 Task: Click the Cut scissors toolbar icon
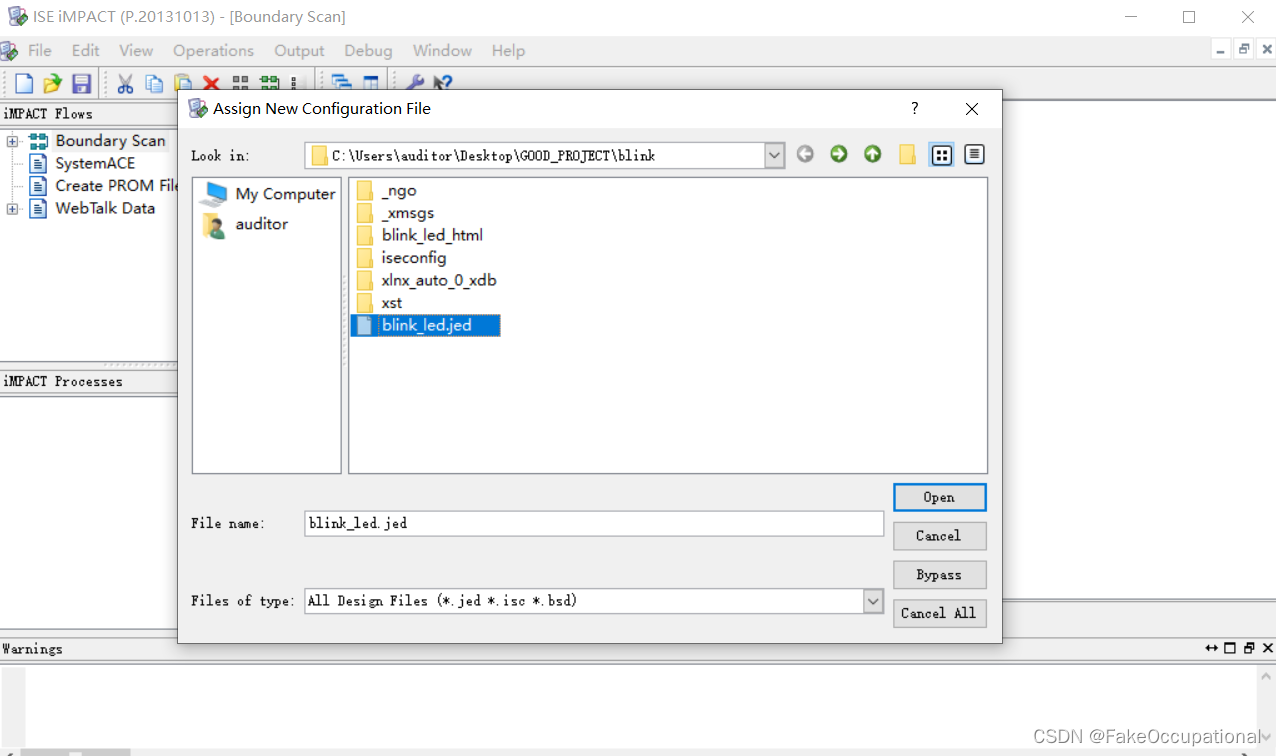[x=125, y=84]
